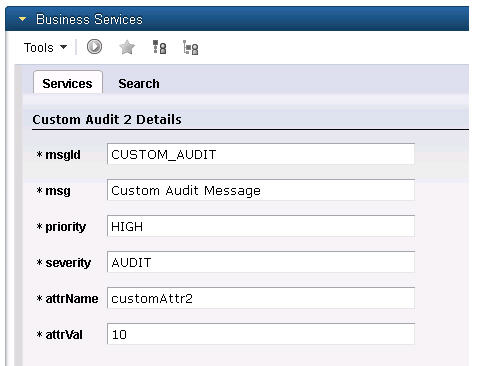Click the attrName field containing customAttr2

click(261, 298)
